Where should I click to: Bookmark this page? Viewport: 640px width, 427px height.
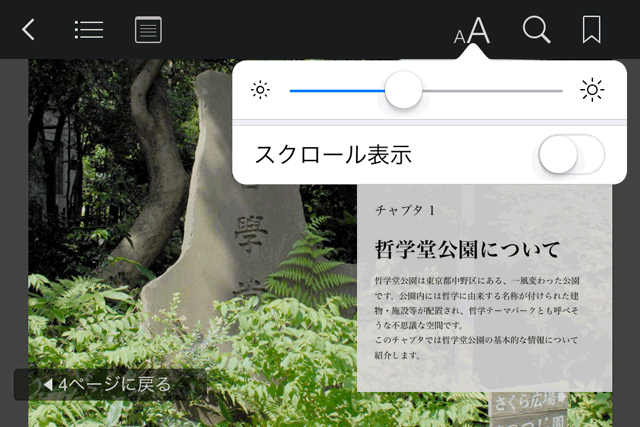pos(591,29)
